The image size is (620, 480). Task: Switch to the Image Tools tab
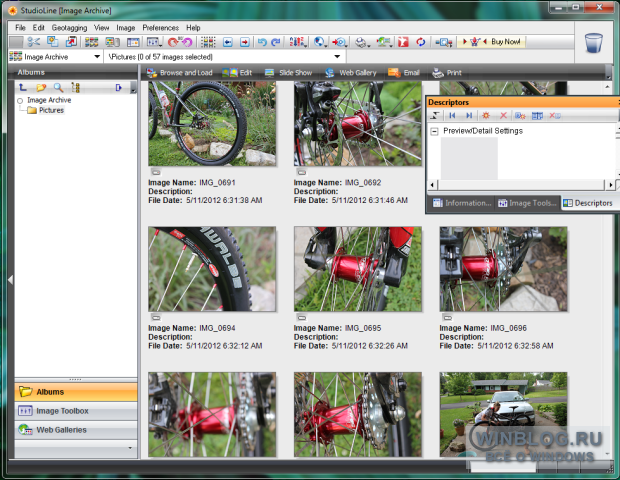[x=527, y=203]
